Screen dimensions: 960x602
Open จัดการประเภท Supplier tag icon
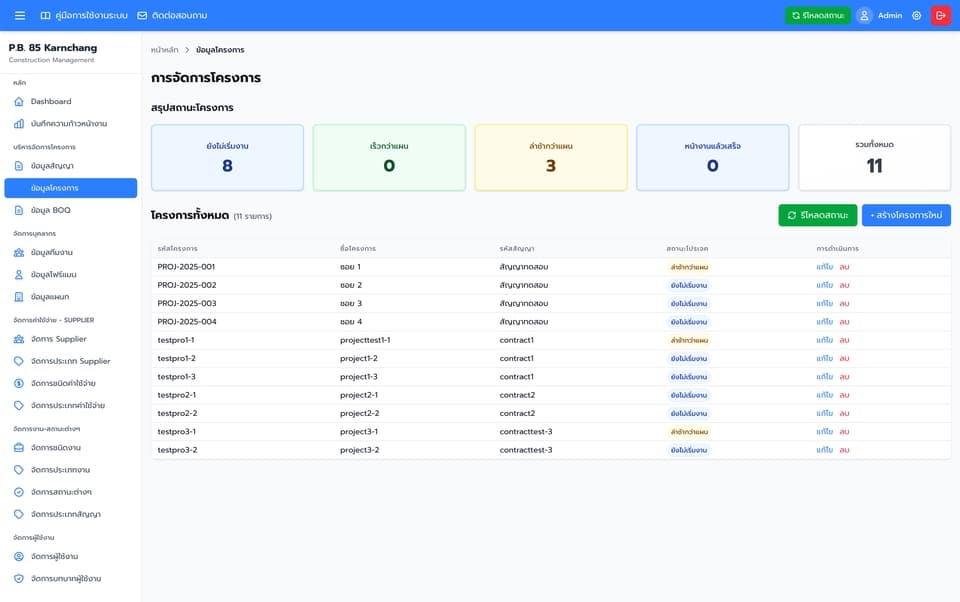(x=19, y=361)
